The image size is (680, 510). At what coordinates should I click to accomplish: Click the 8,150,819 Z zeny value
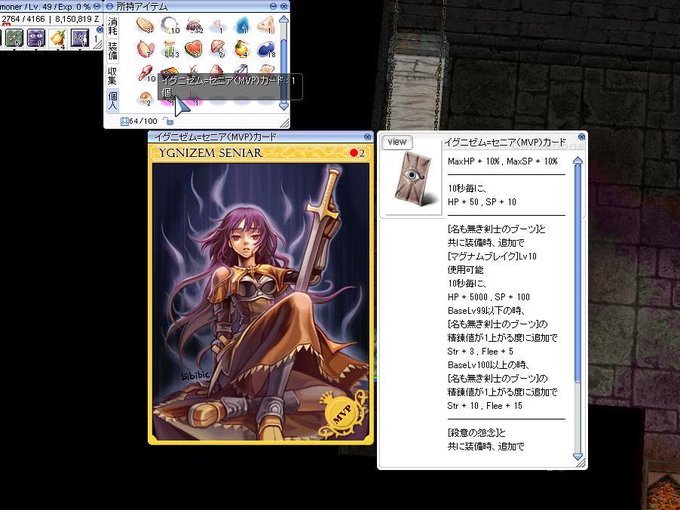tap(77, 19)
